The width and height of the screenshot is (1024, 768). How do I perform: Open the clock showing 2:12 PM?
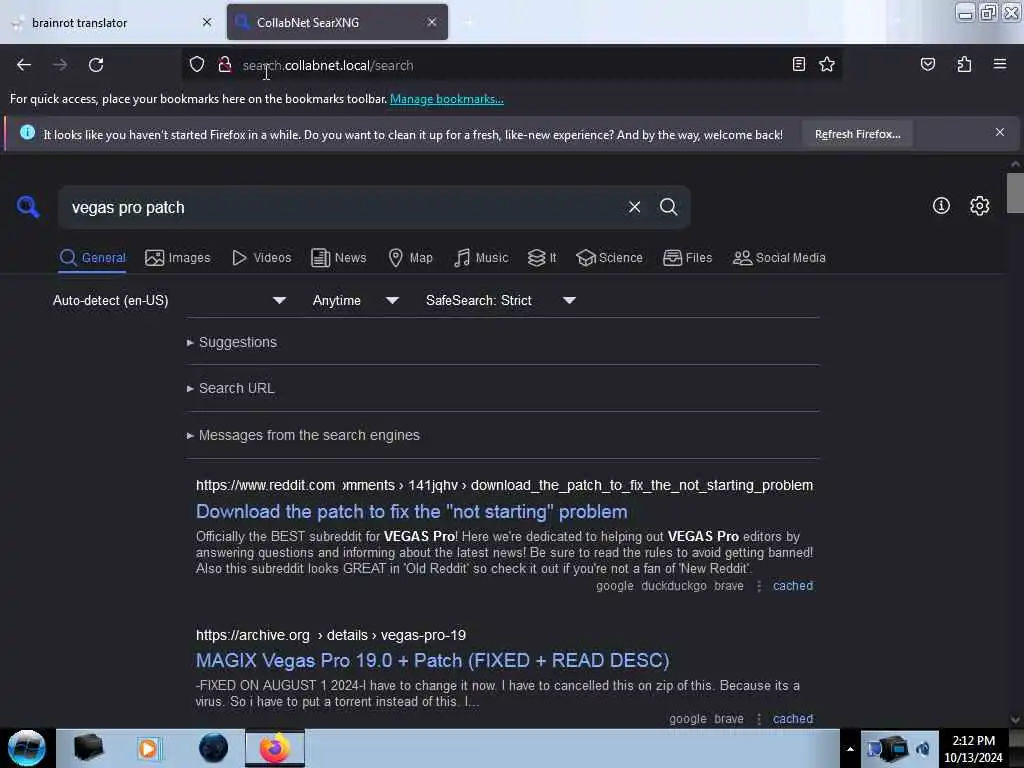pos(973,749)
